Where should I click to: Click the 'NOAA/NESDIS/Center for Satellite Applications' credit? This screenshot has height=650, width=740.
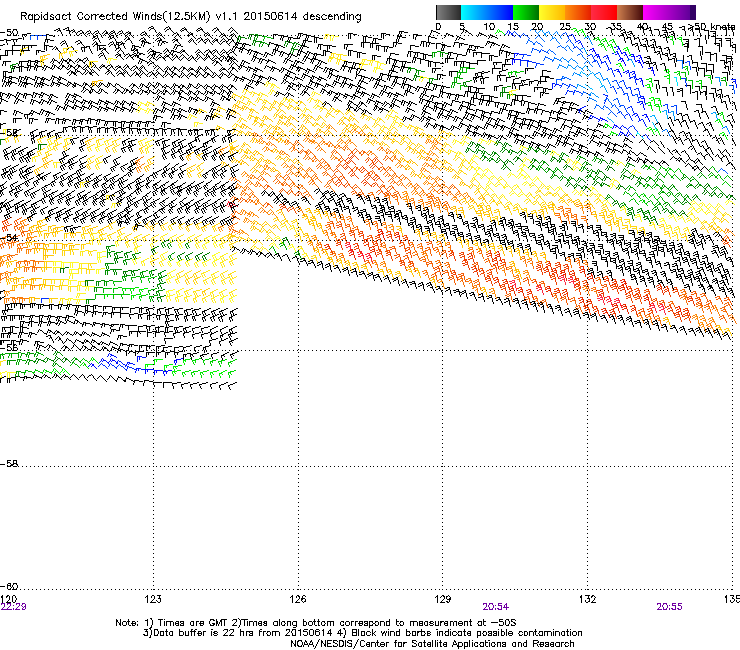[432, 644]
